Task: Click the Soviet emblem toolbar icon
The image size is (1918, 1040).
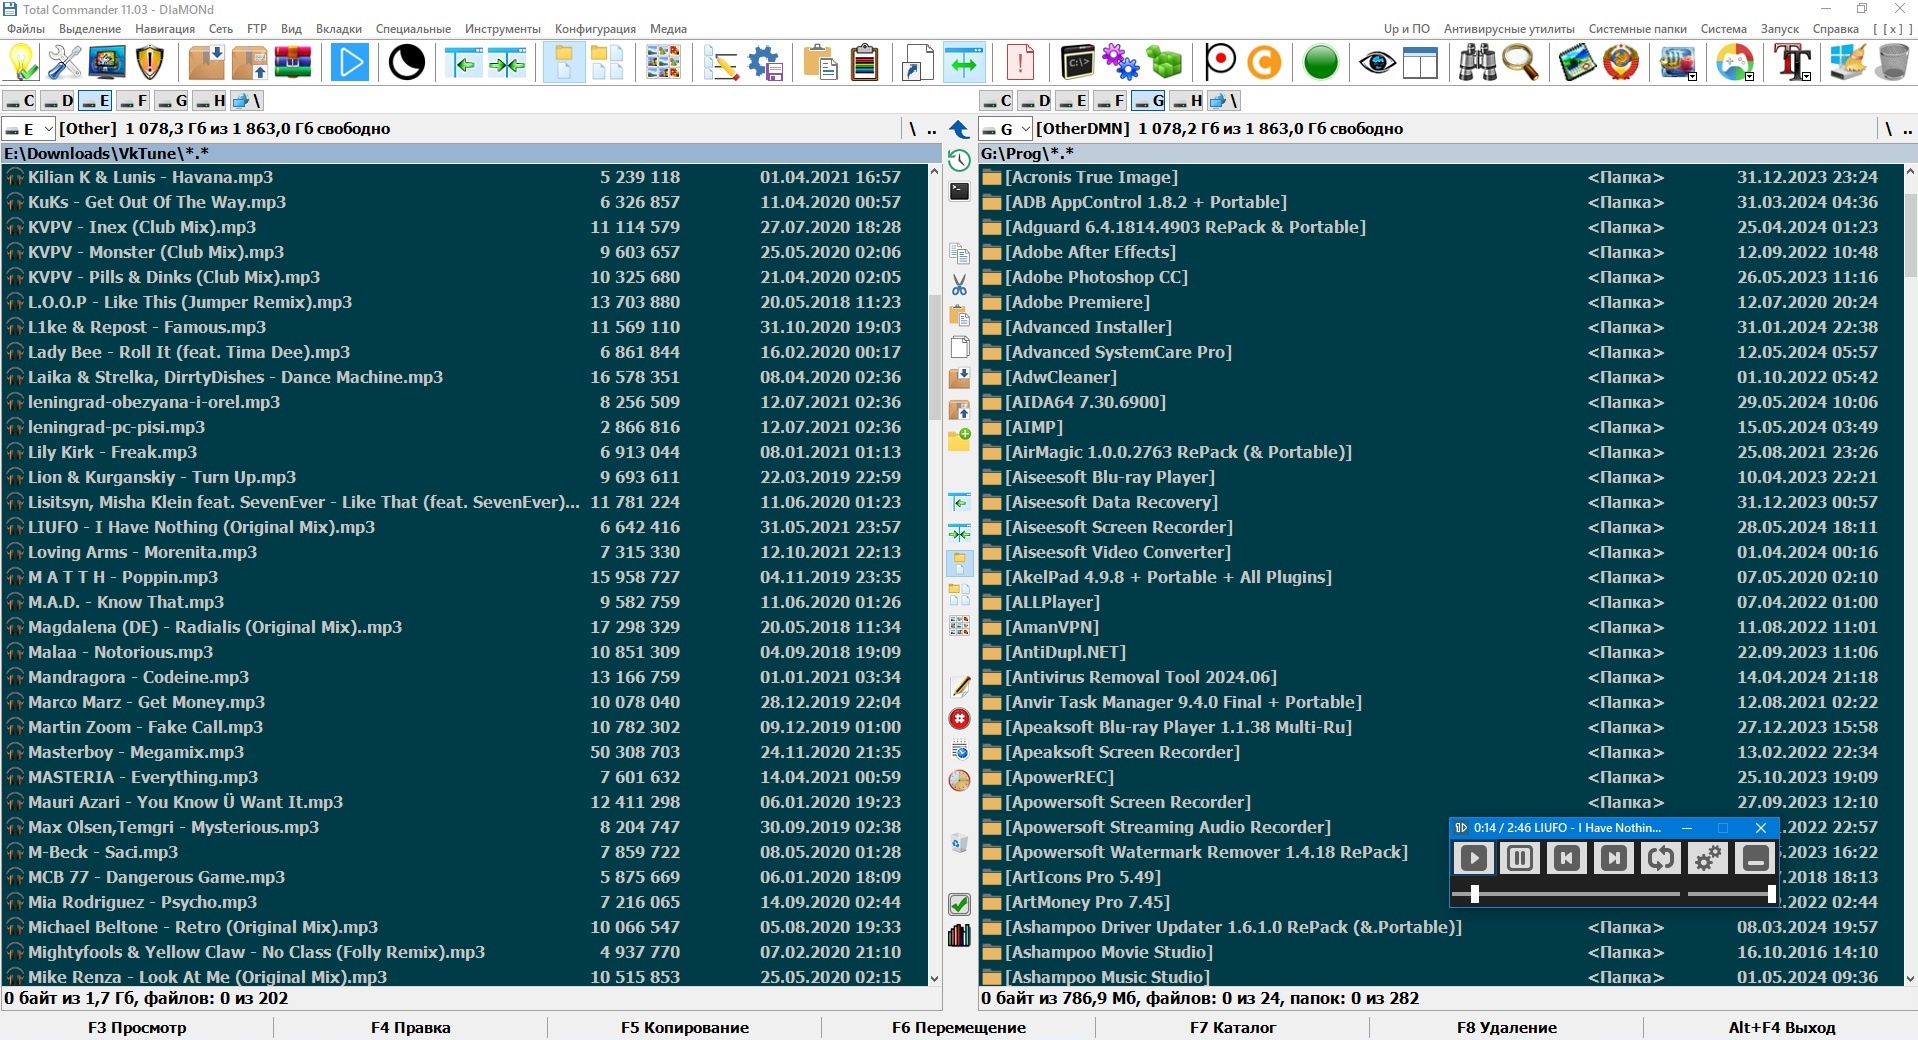Action: [x=1621, y=62]
